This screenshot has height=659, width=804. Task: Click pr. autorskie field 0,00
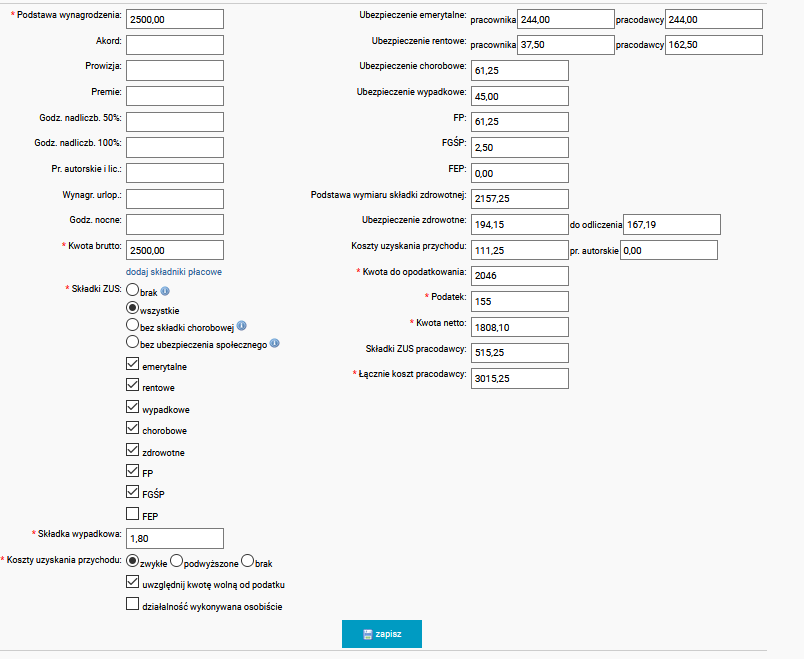669,250
